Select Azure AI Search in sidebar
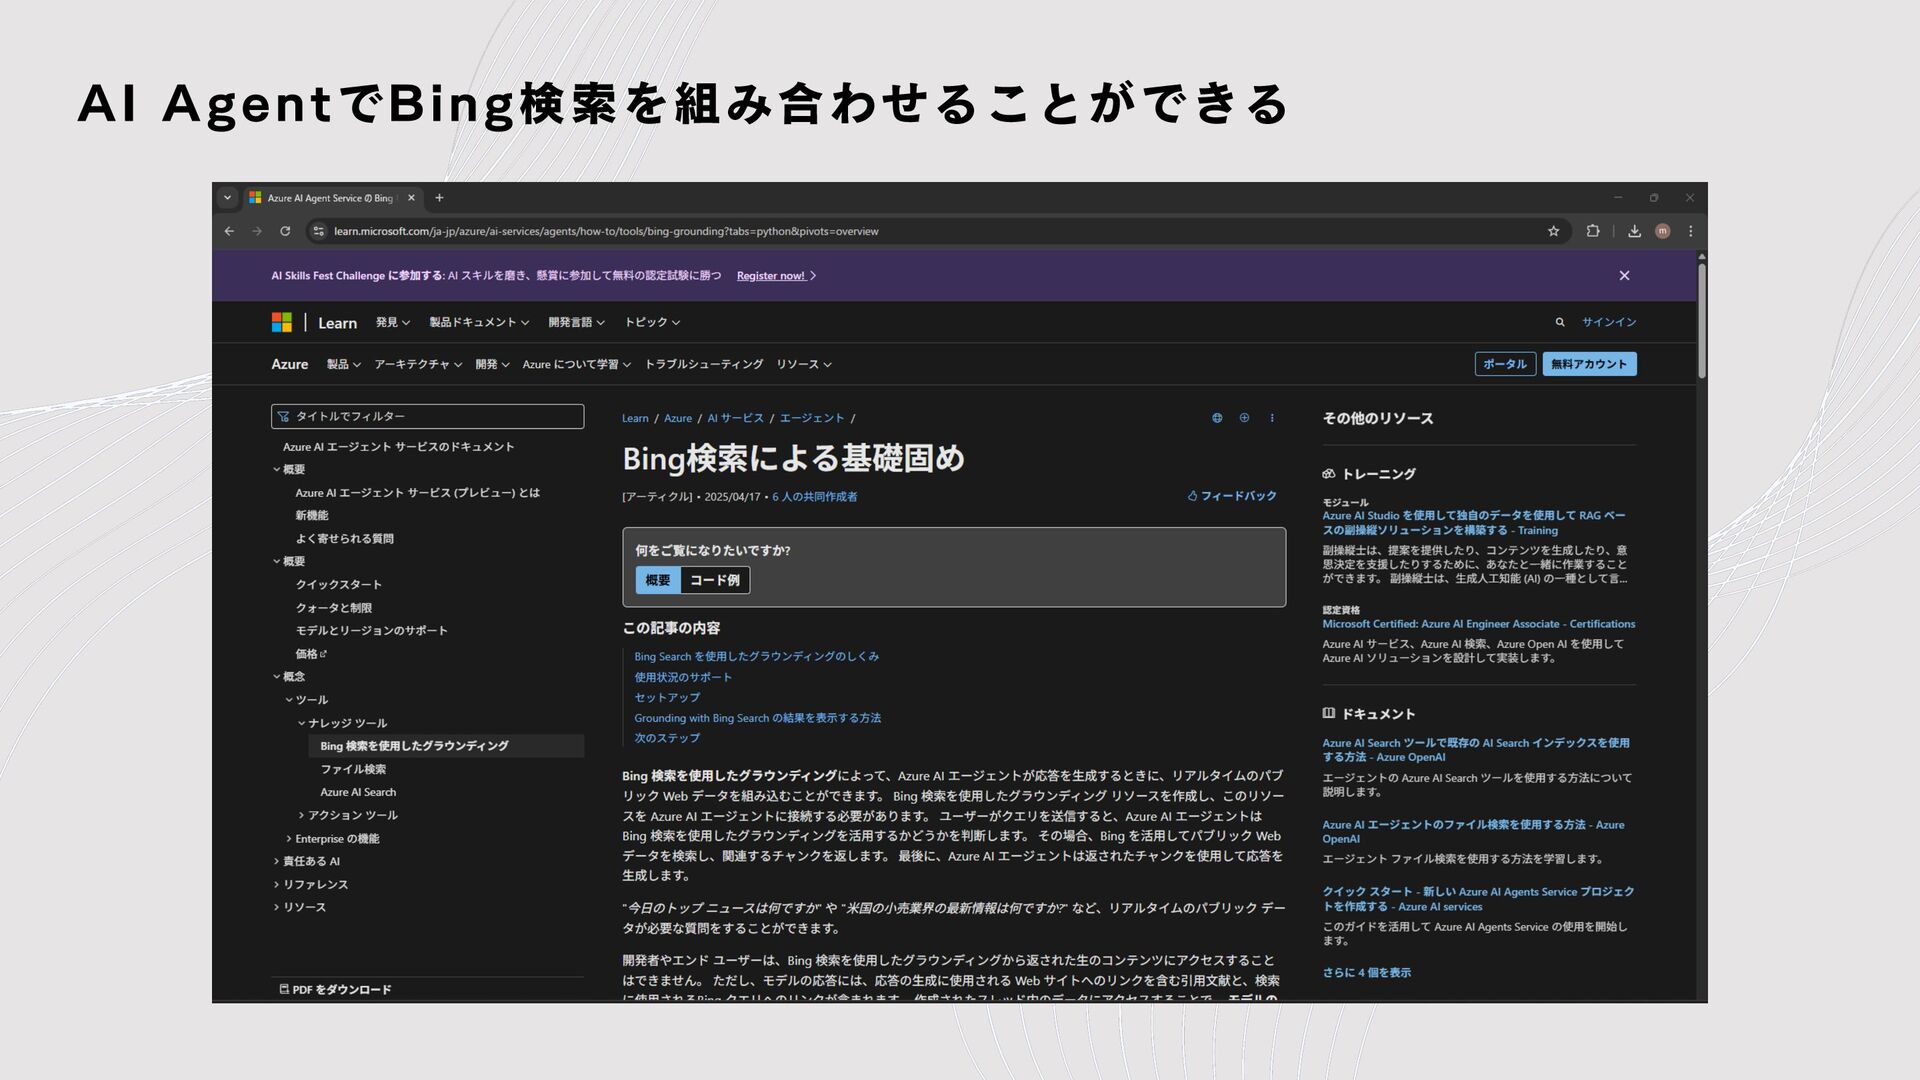 pyautogui.click(x=358, y=792)
